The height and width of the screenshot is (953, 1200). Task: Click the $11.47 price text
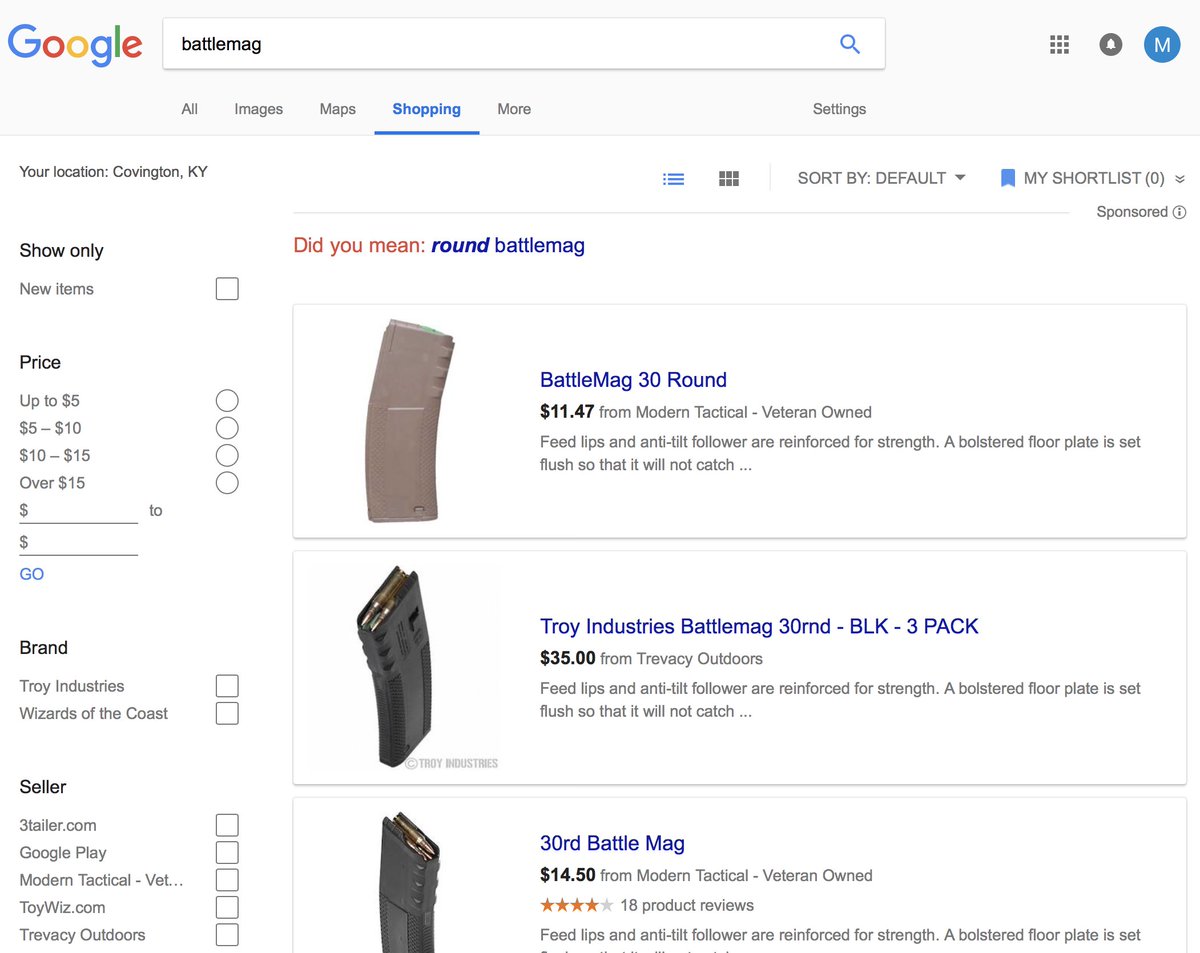[x=567, y=412]
